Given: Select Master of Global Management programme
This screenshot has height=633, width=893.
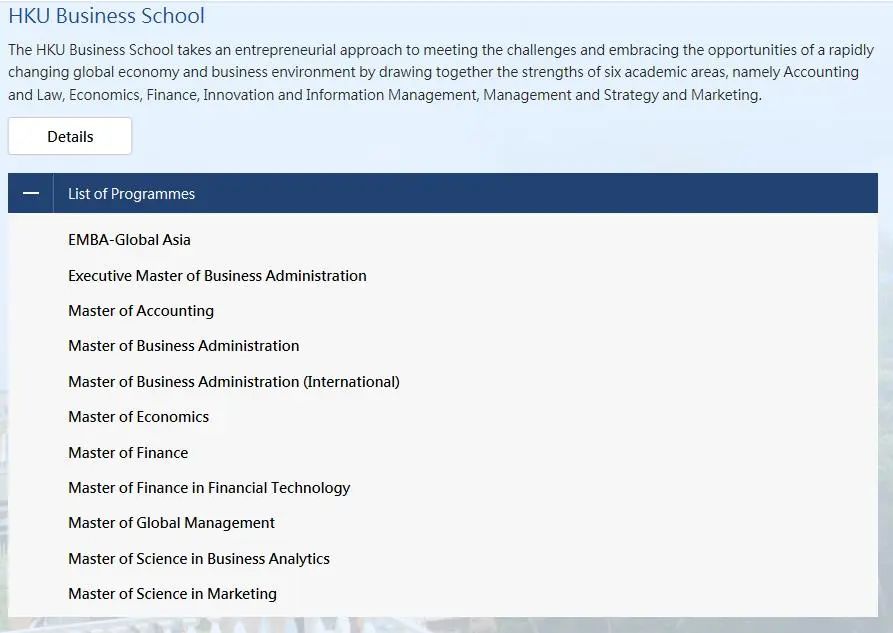Looking at the screenshot, I should [x=171, y=523].
